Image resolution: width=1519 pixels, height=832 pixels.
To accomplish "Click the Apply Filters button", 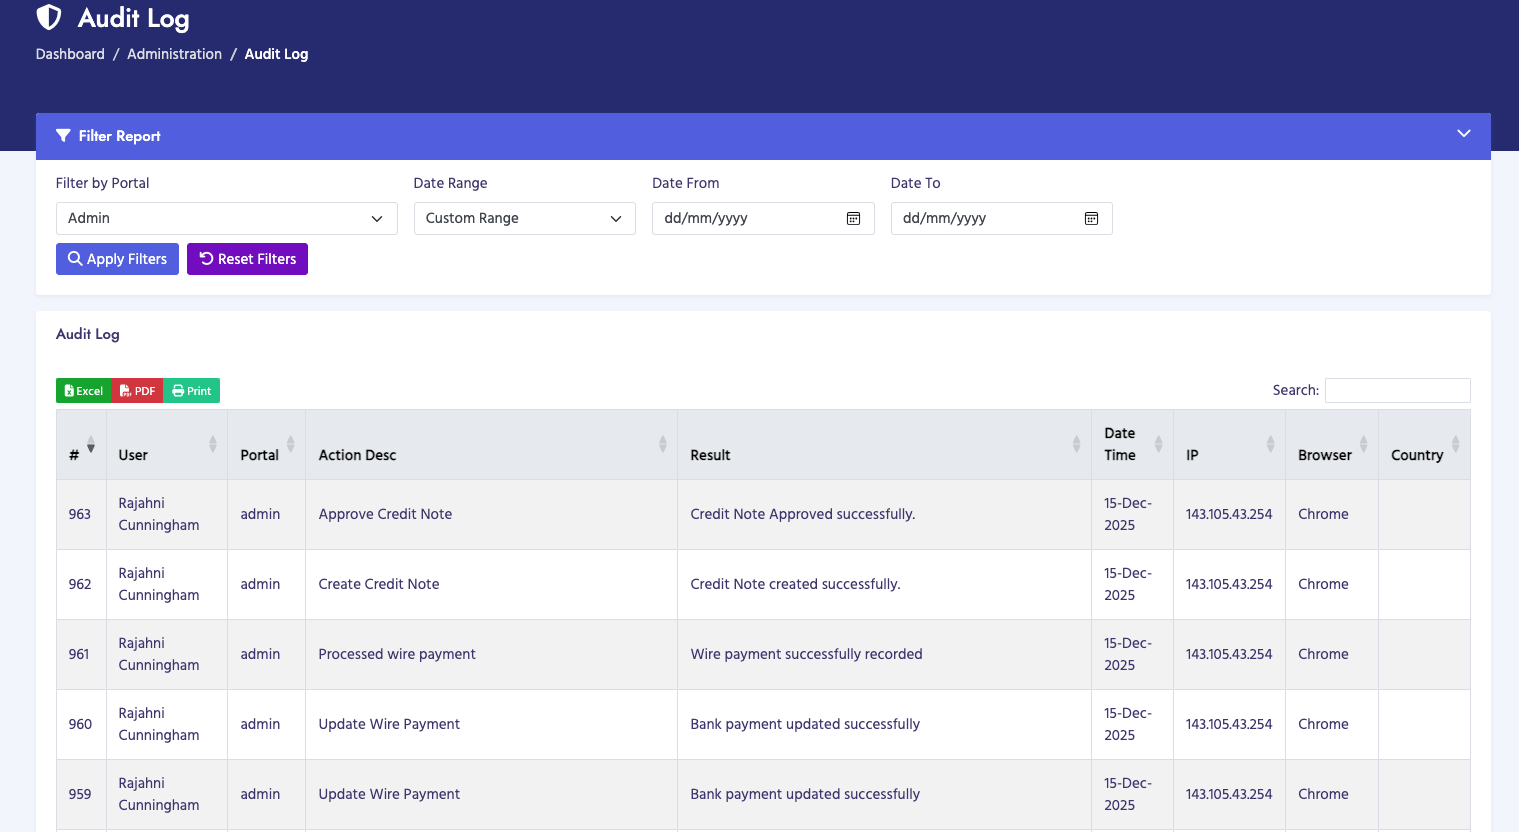I will (x=117, y=259).
